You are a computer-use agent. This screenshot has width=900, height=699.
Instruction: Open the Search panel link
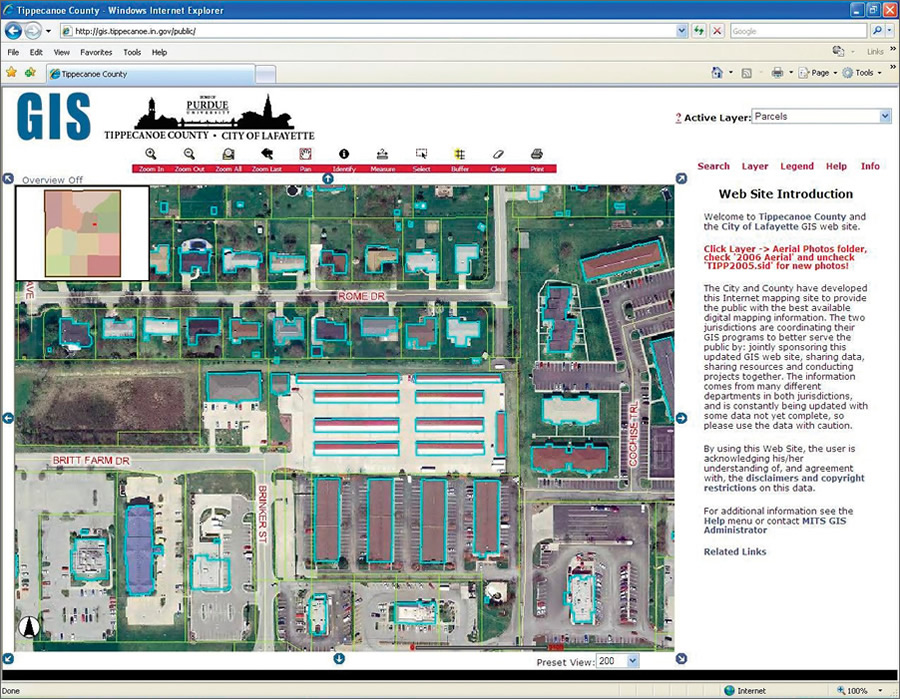click(x=713, y=166)
